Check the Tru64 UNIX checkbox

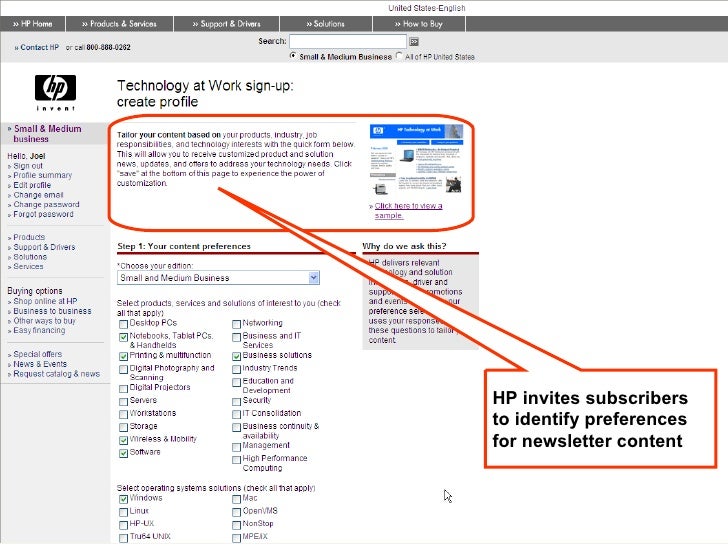pos(123,538)
